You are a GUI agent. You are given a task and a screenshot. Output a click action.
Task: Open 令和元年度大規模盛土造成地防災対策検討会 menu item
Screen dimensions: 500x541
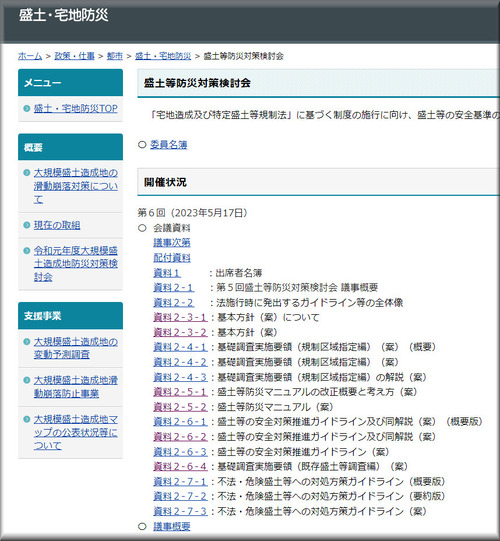[x=76, y=264]
